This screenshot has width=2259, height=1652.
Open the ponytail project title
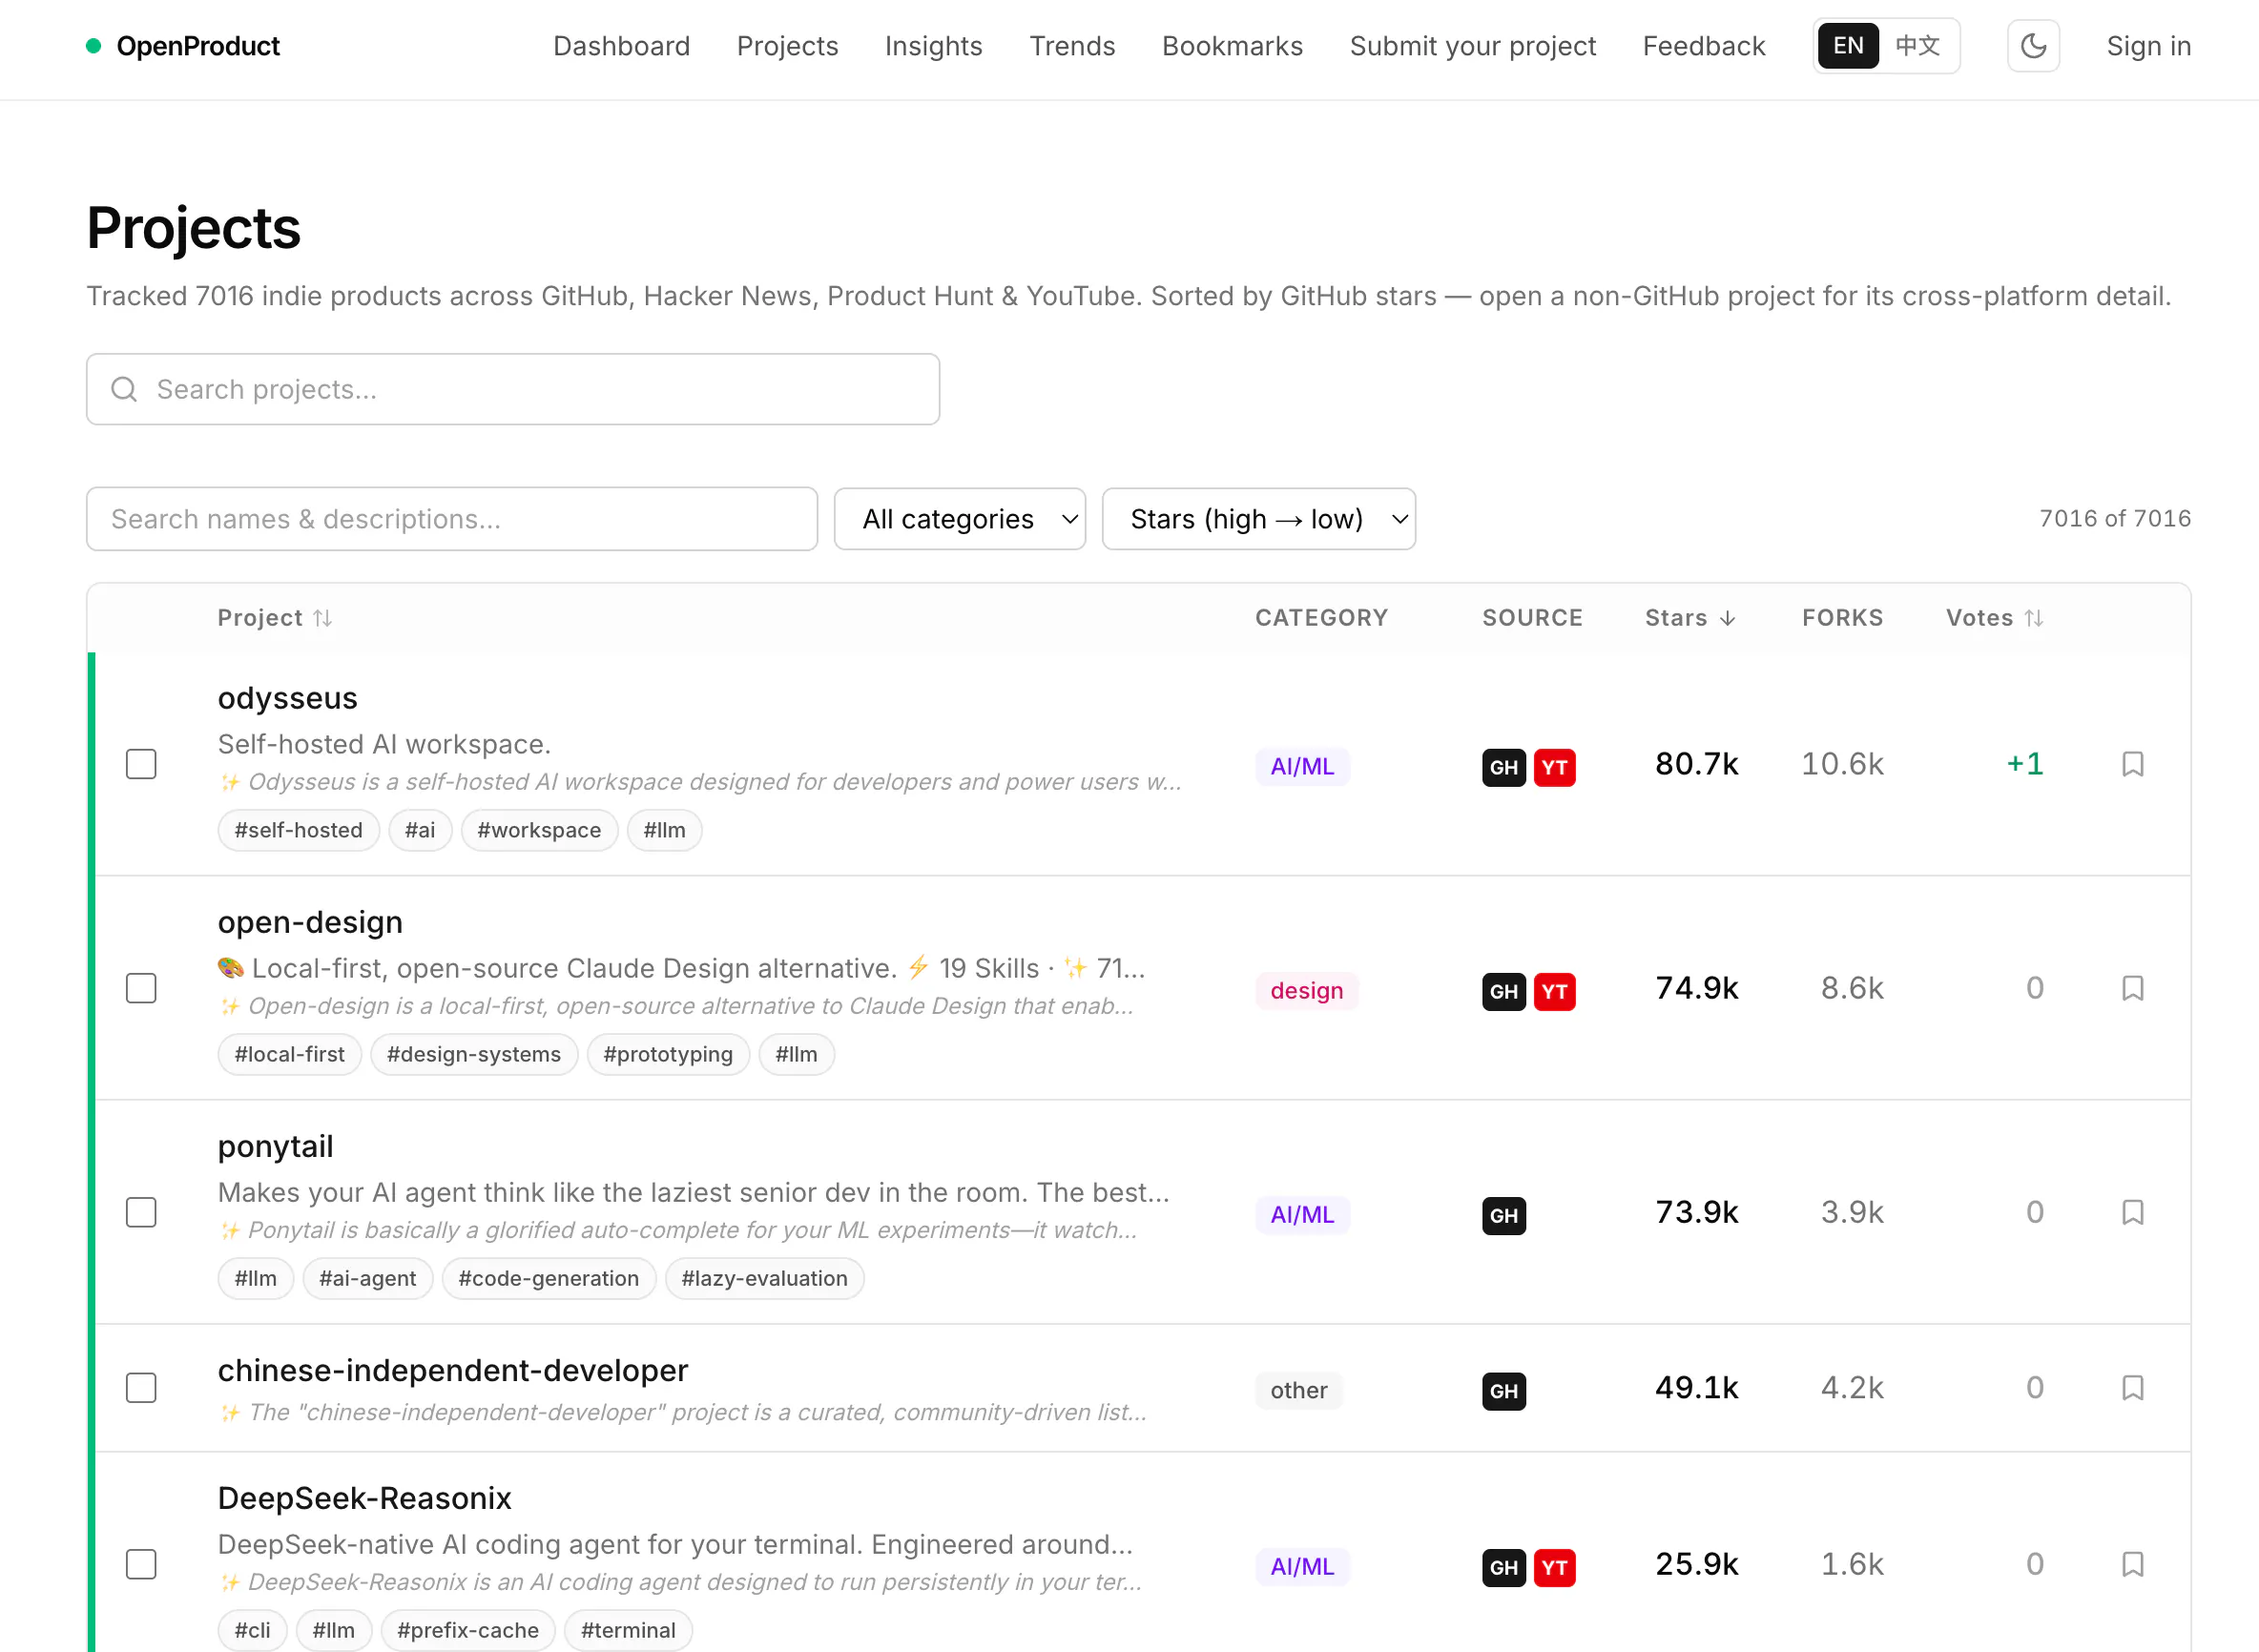coord(275,1146)
